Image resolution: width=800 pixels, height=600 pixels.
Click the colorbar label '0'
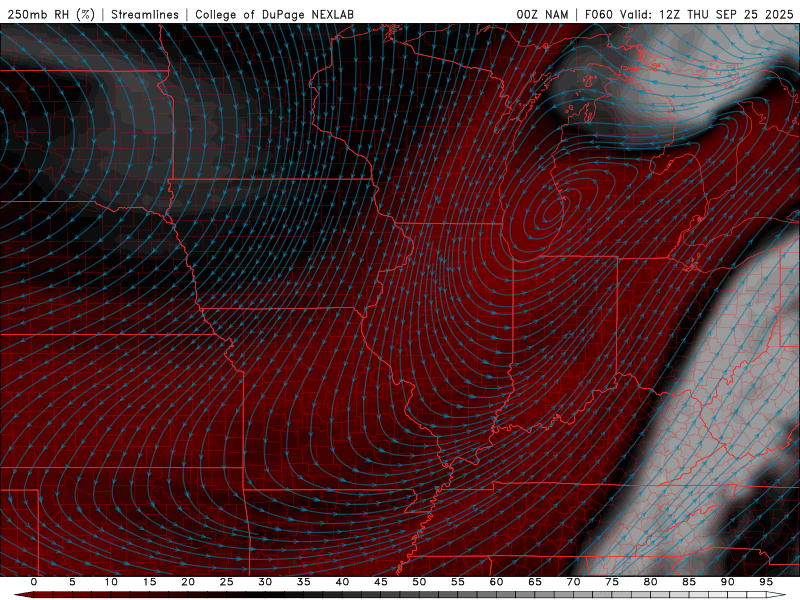pos(34,582)
